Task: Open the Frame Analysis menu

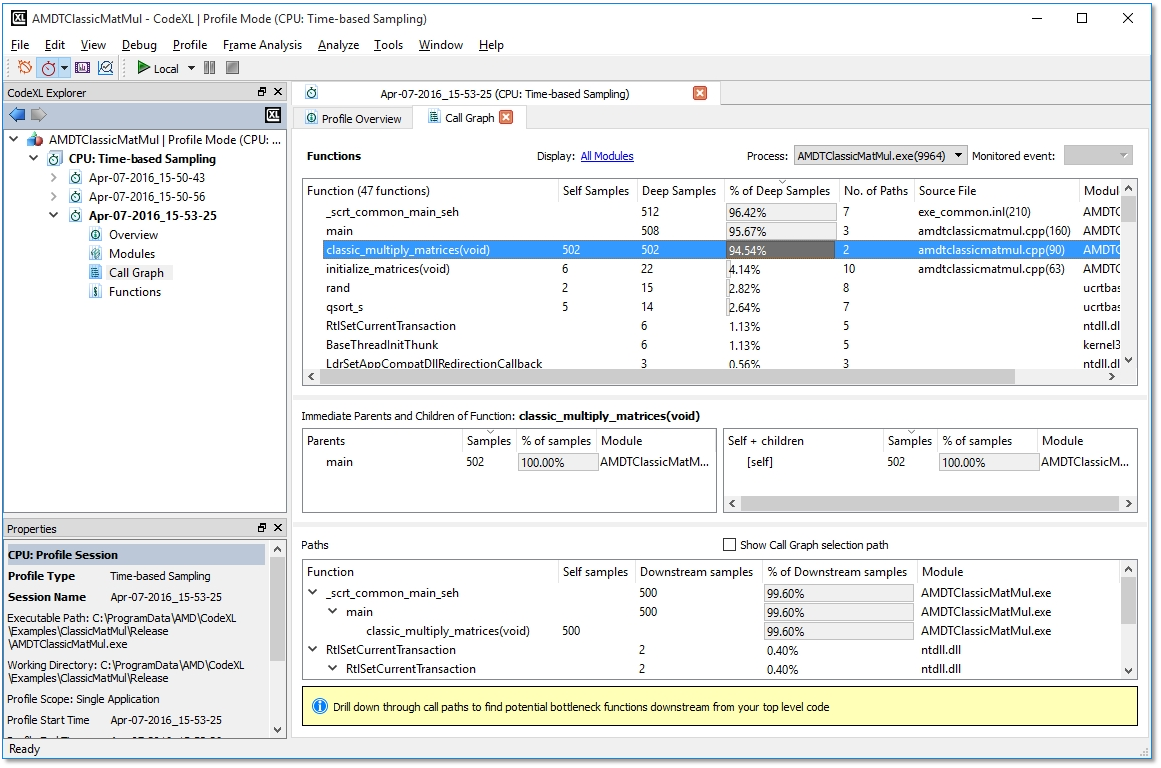Action: 262,44
